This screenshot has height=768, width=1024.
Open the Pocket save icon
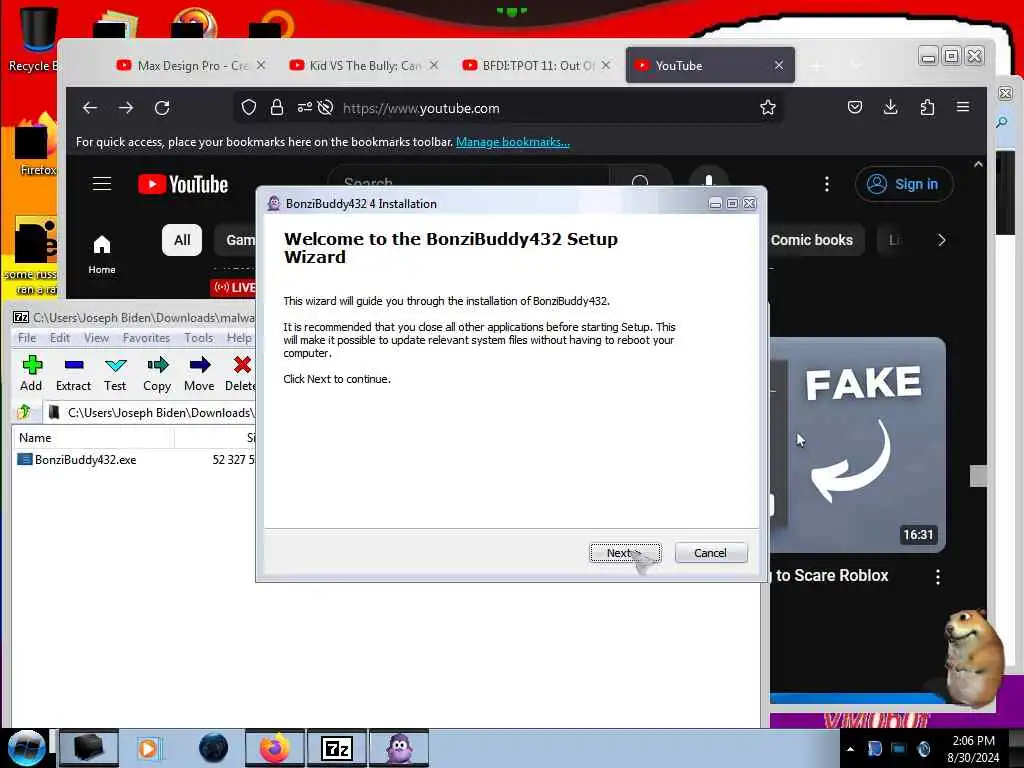point(855,108)
